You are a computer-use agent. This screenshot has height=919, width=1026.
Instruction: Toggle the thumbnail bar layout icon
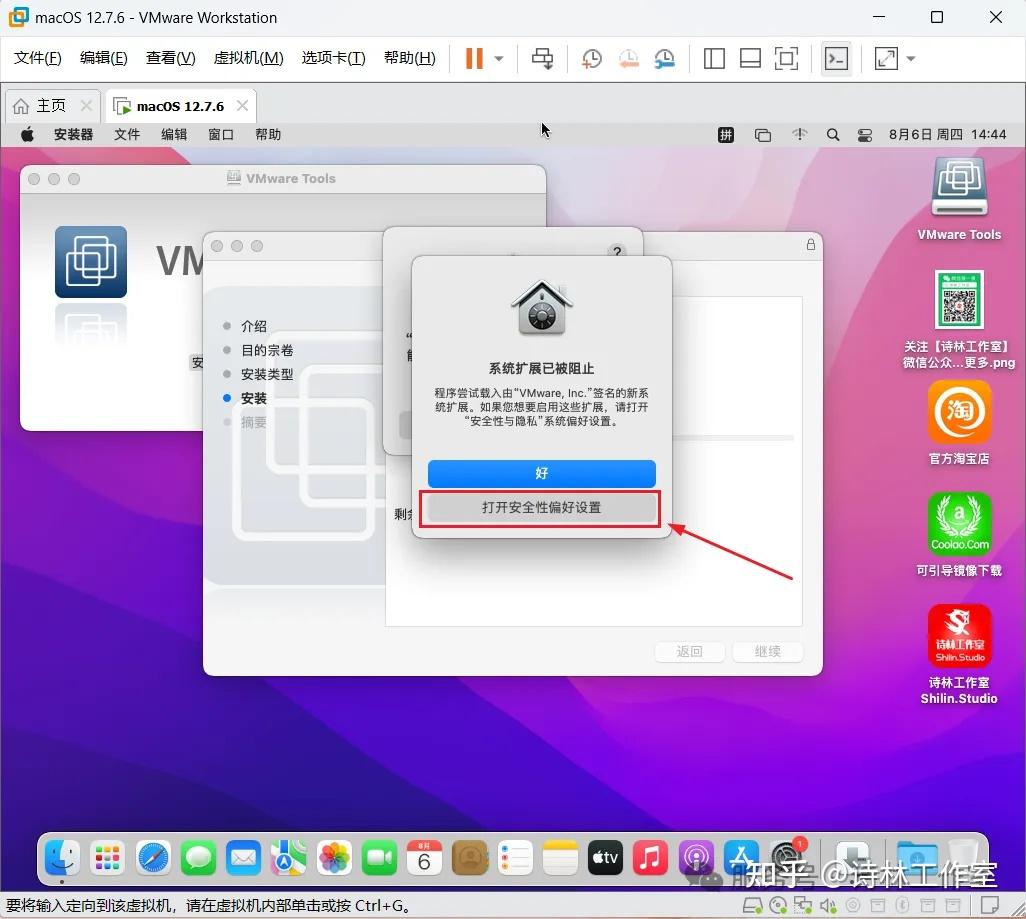coord(750,58)
